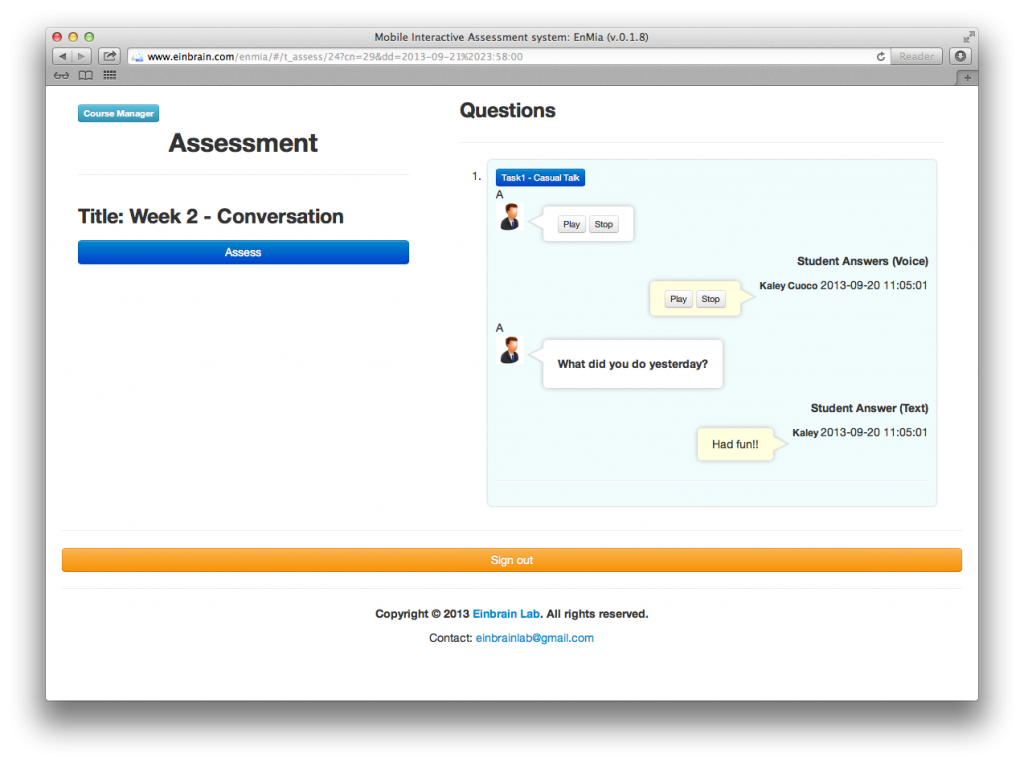The image size is (1024, 764).
Task: Open the Einbrain Lab link
Action: [x=506, y=614]
